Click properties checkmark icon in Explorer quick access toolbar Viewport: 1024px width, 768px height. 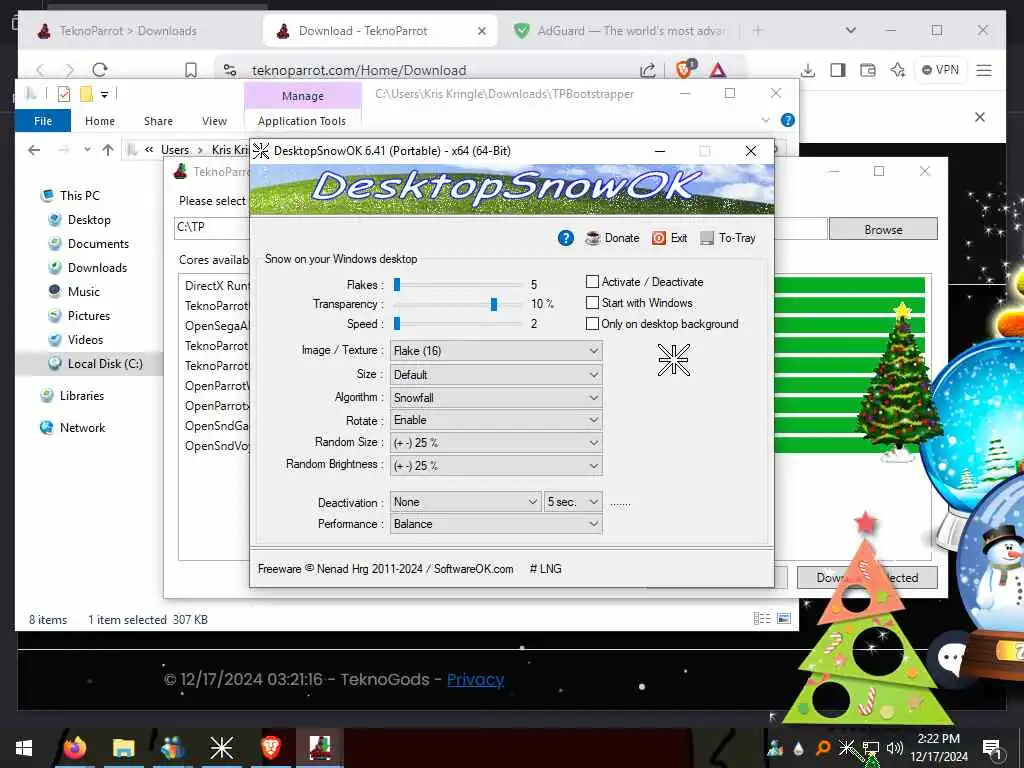click(x=63, y=94)
